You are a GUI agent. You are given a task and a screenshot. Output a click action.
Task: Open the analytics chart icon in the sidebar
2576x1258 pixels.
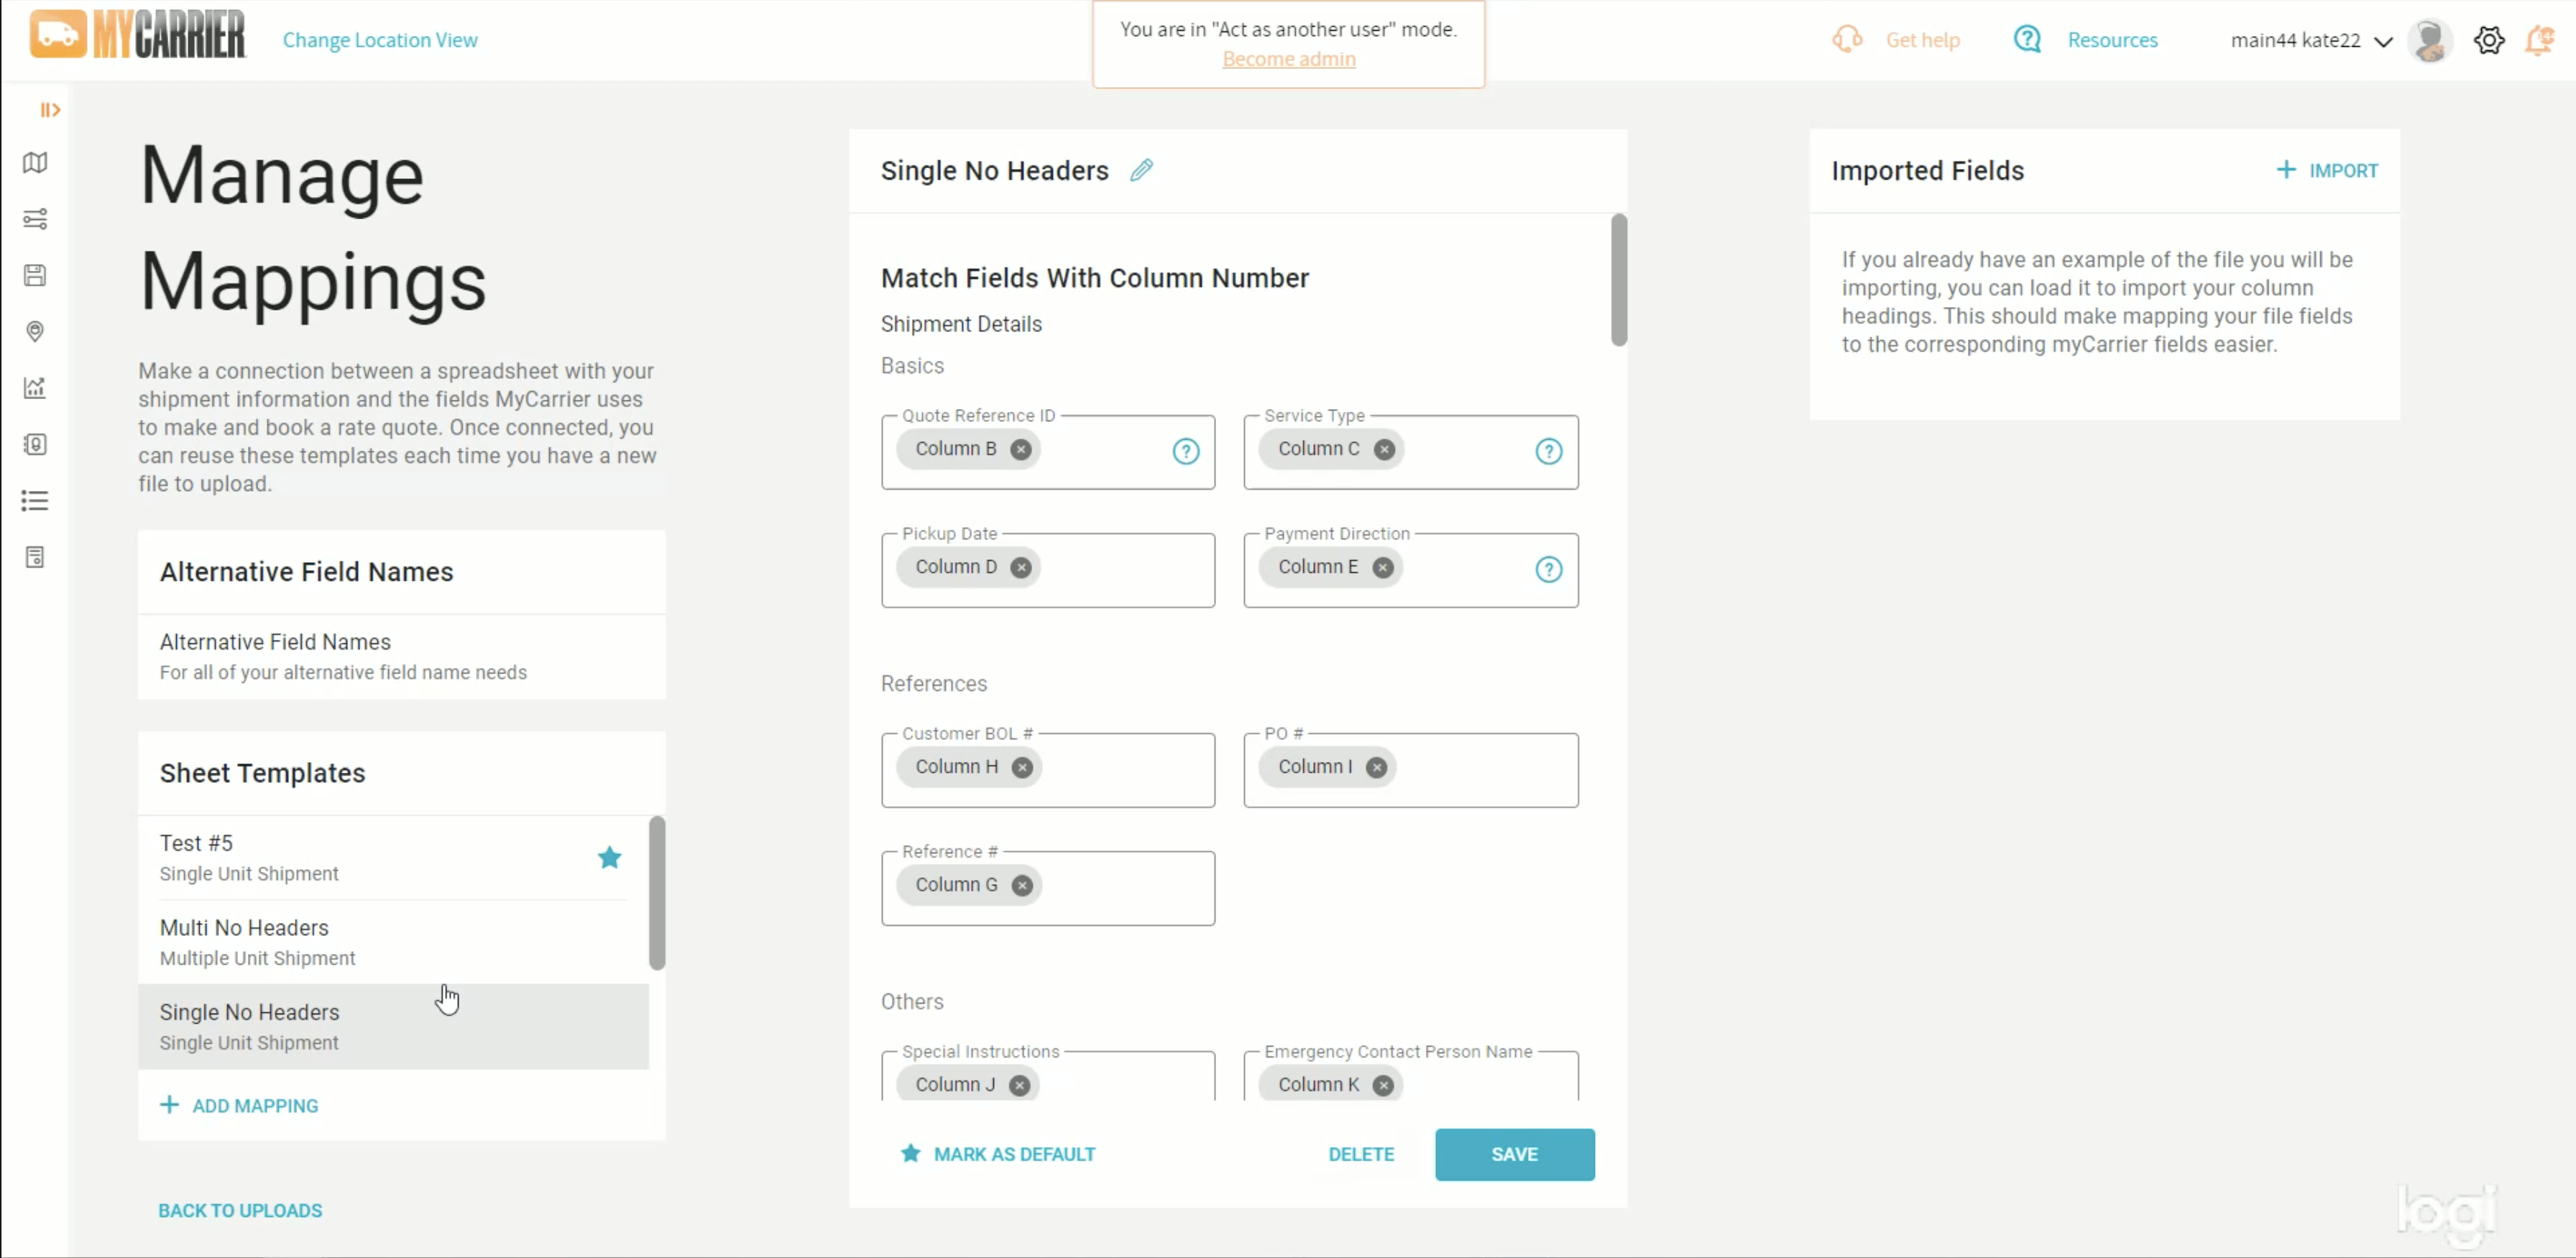(35, 388)
